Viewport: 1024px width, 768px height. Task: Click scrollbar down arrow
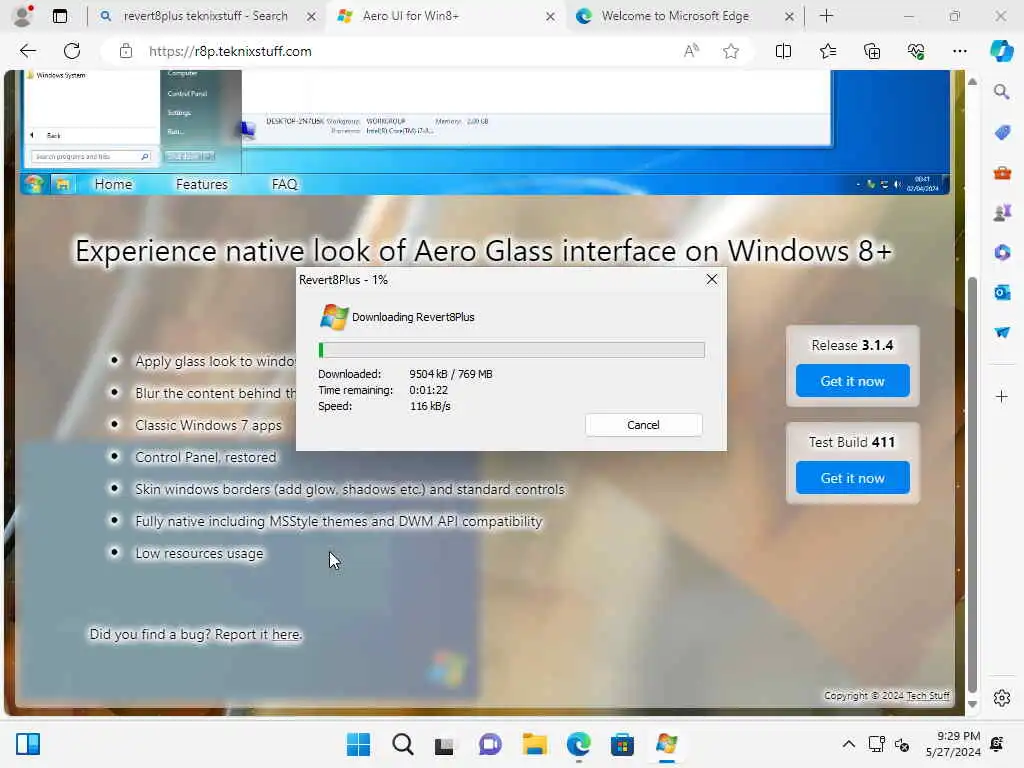point(972,704)
